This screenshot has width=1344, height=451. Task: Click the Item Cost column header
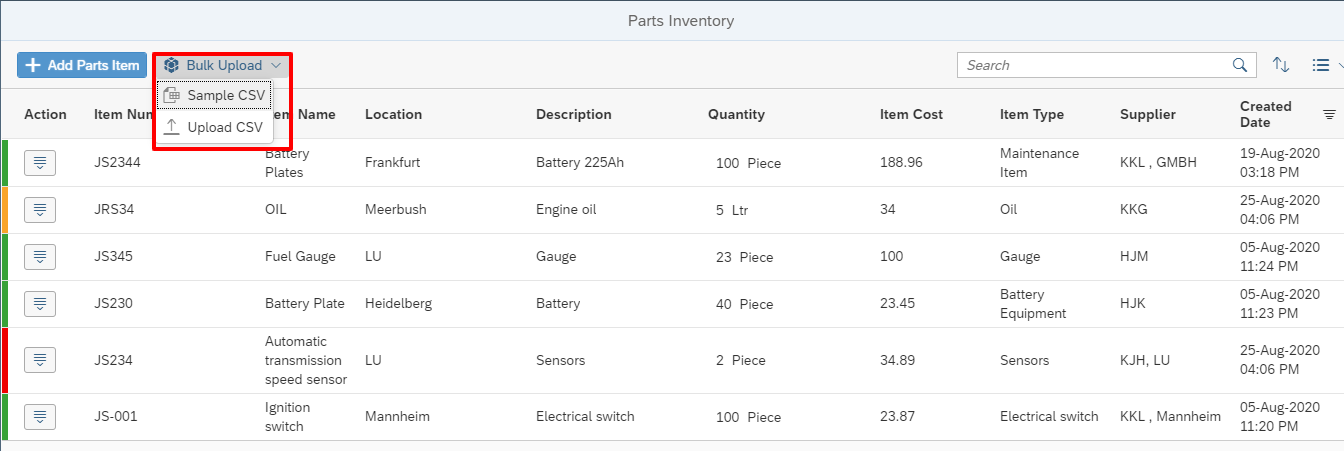pyautogui.click(x=911, y=114)
